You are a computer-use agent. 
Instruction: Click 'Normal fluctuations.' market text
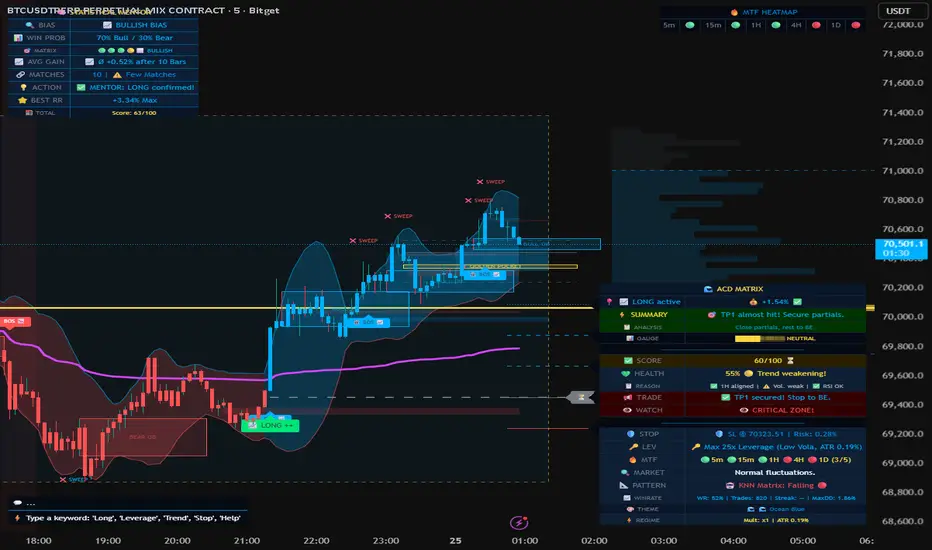[x=774, y=472]
